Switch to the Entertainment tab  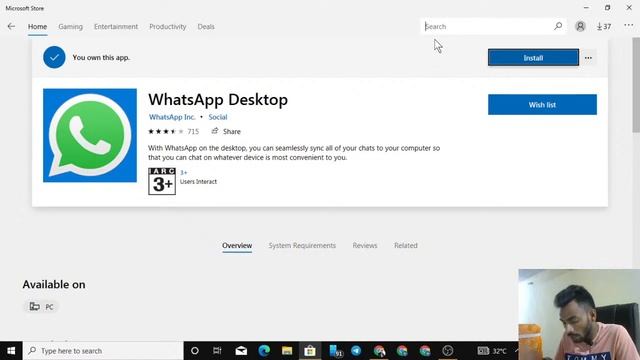point(116,27)
